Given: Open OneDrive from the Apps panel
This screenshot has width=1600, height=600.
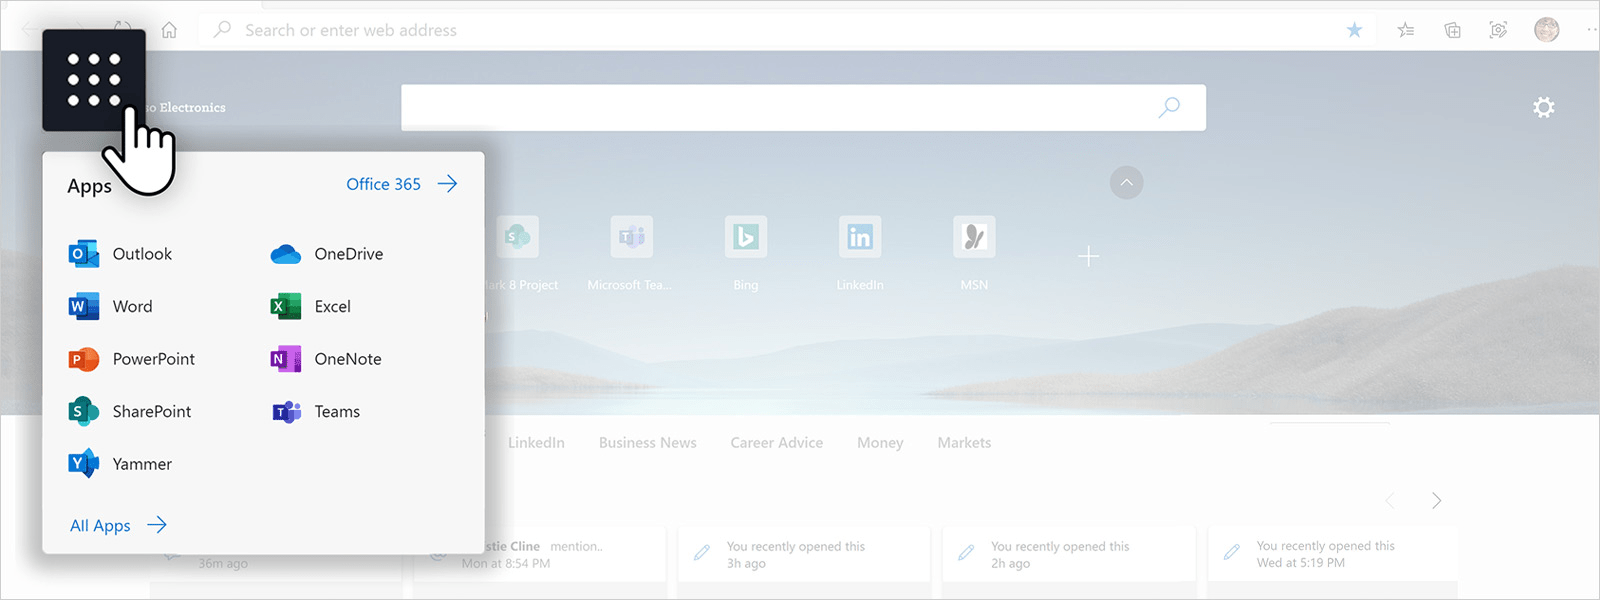Looking at the screenshot, I should tap(327, 254).
